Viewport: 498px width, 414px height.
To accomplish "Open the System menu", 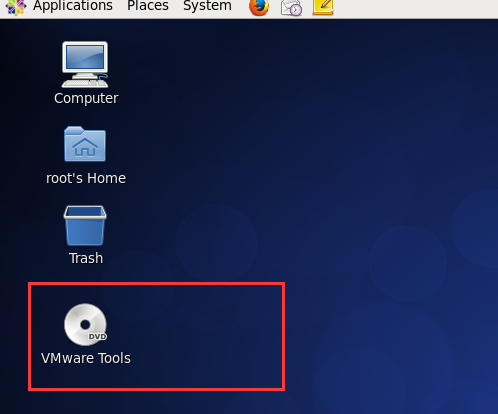I will (x=207, y=6).
